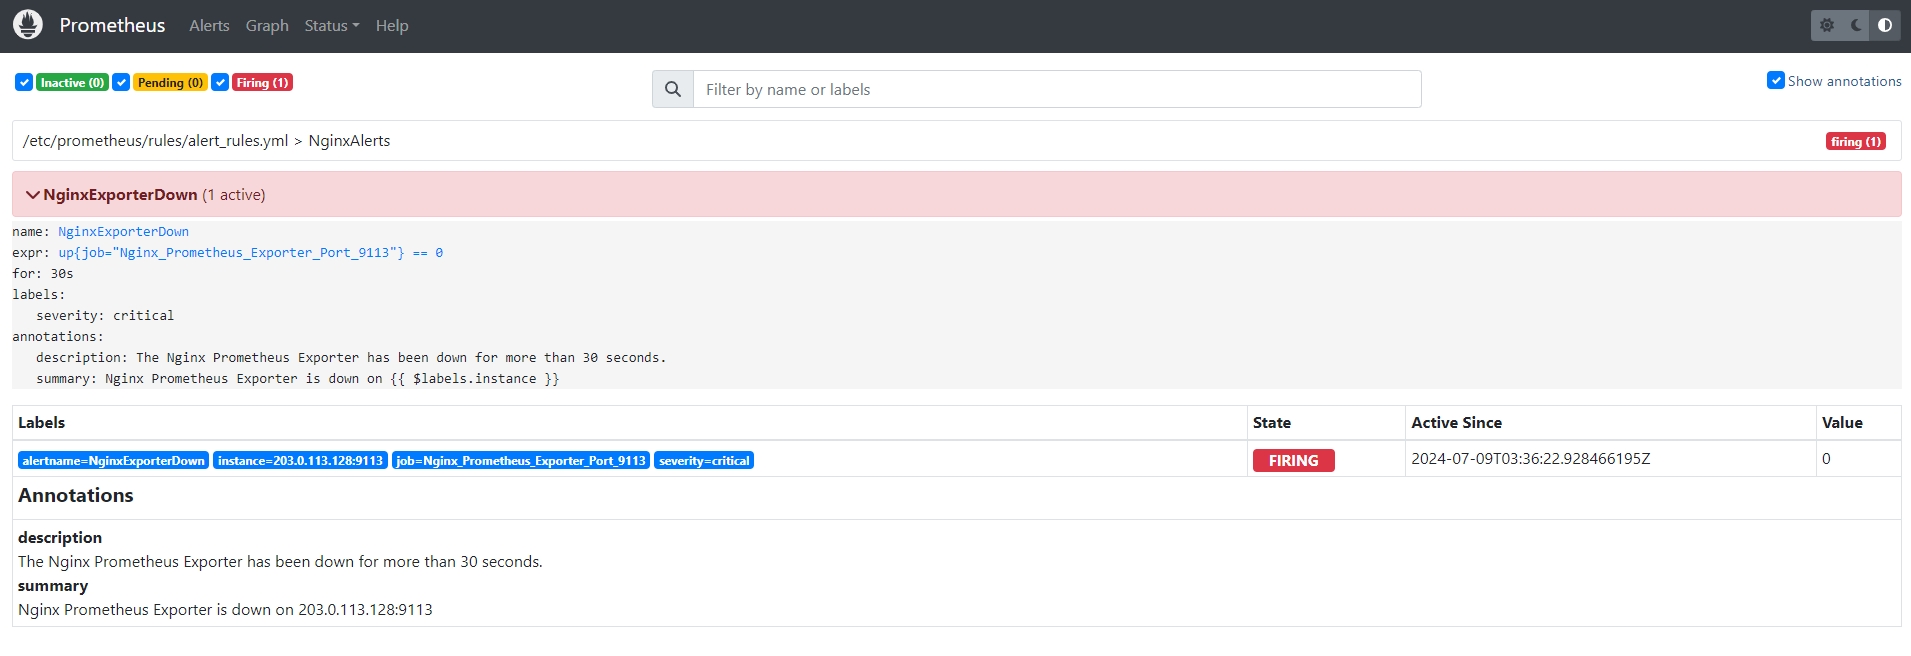Uncheck the Pending alerts checkbox
Image resolution: width=1911 pixels, height=656 pixels.
click(121, 82)
